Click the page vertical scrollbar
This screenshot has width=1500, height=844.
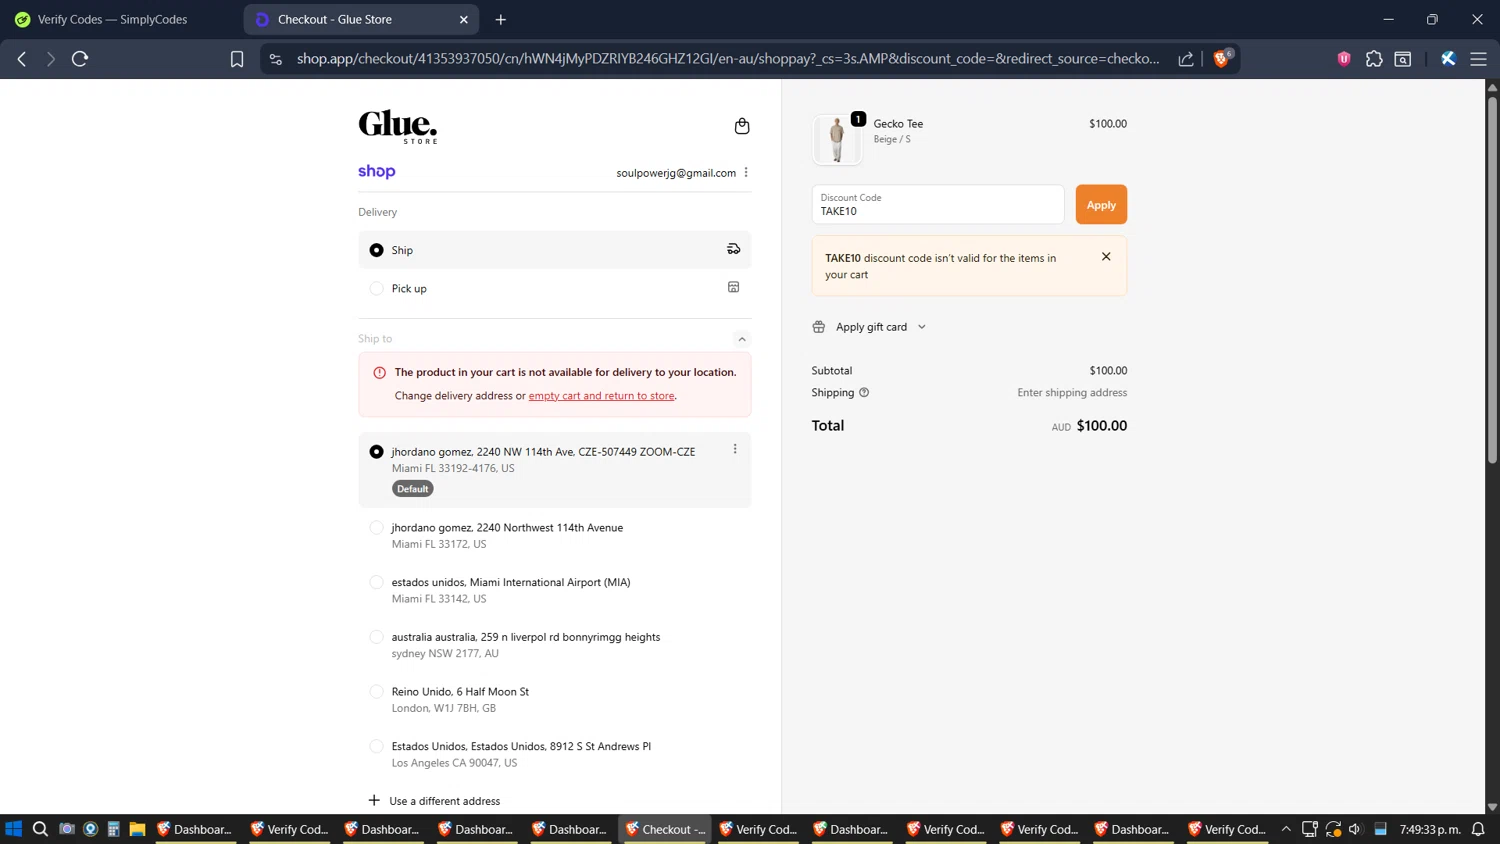[1492, 280]
